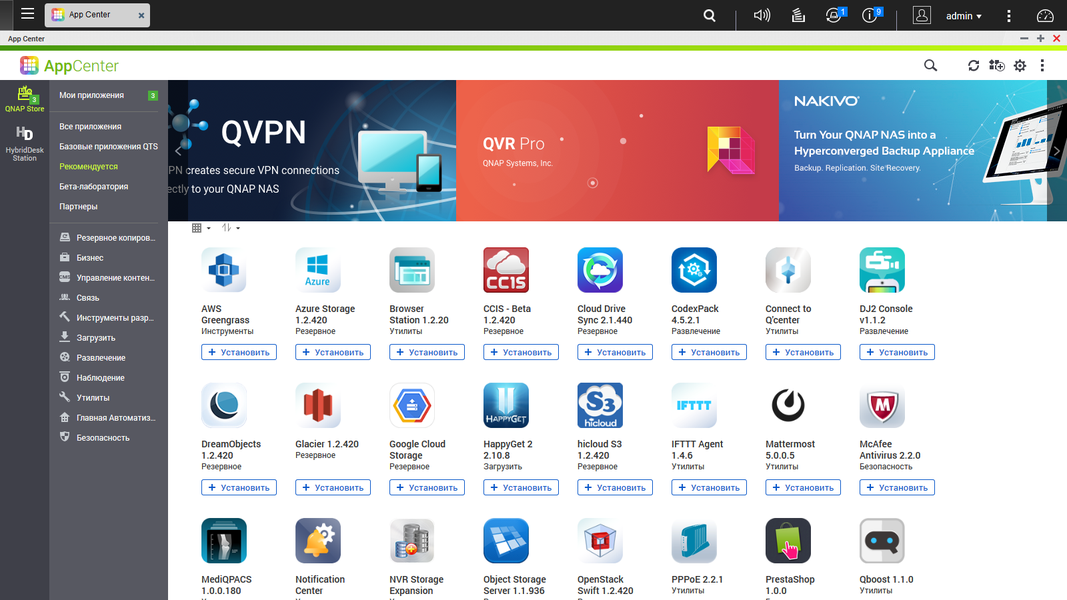Install AWS Greengrass

pos(239,352)
